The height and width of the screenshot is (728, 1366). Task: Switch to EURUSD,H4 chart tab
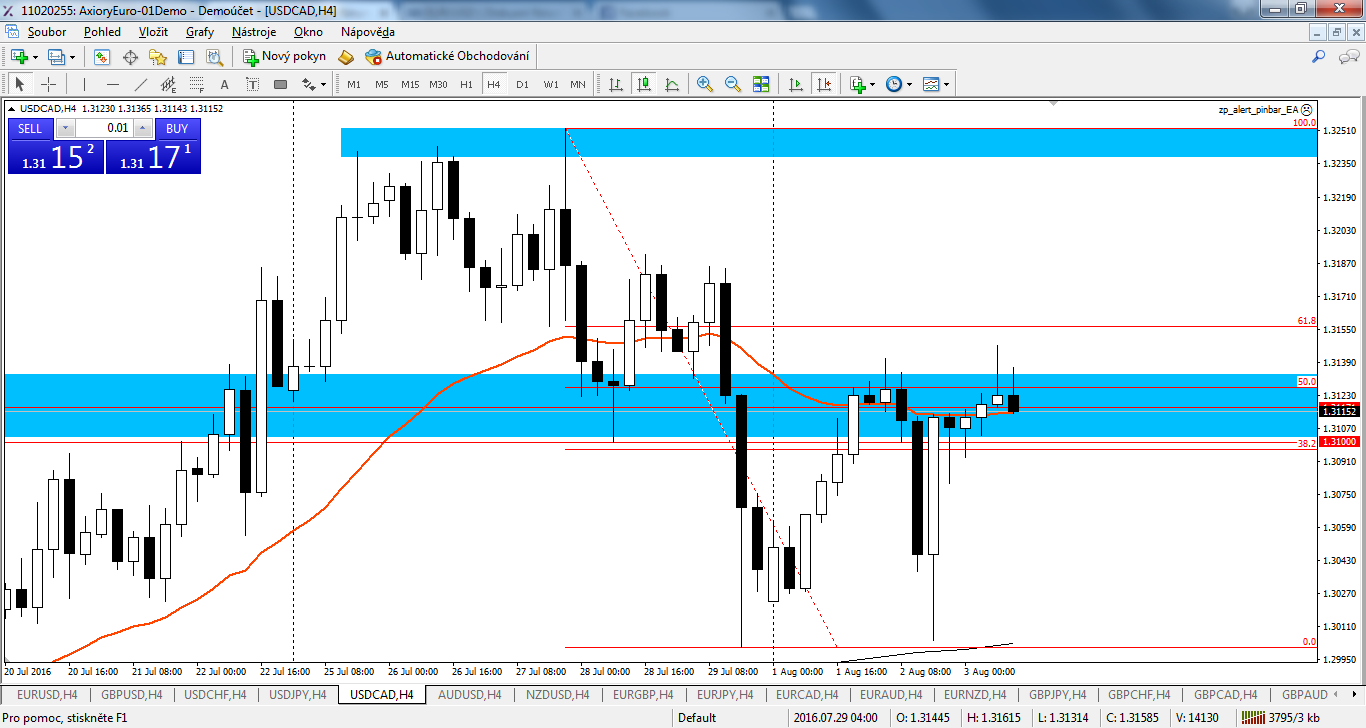(x=45, y=694)
